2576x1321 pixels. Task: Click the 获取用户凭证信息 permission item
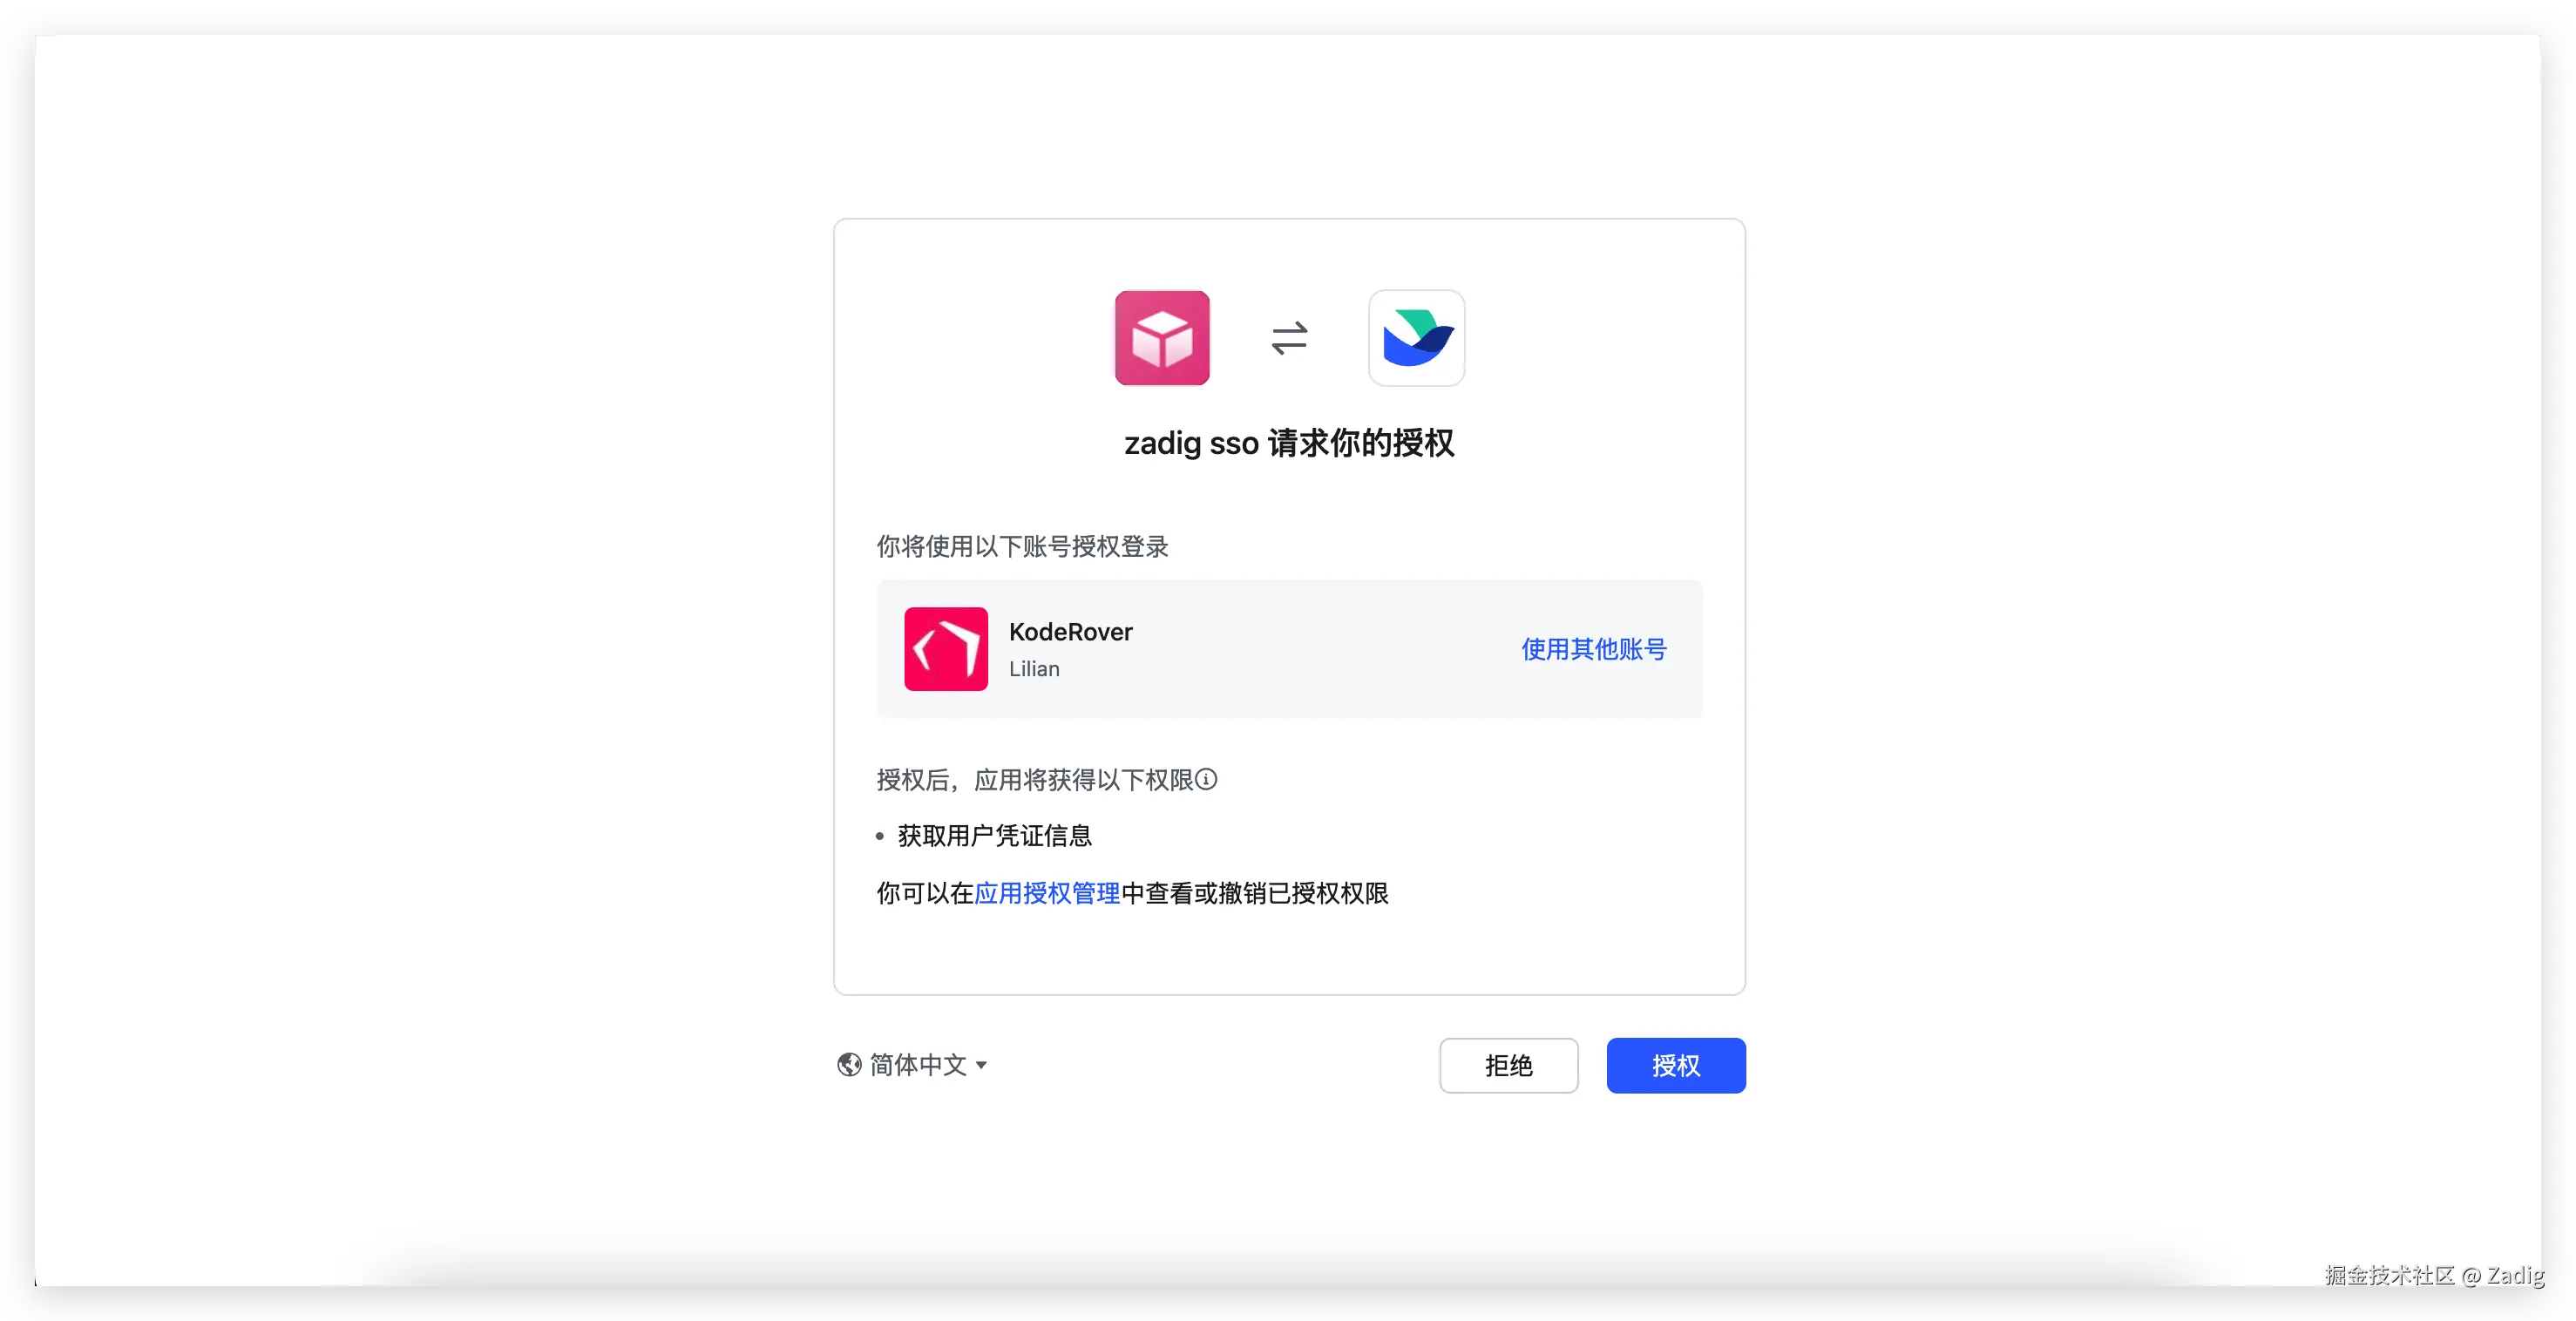pos(994,836)
